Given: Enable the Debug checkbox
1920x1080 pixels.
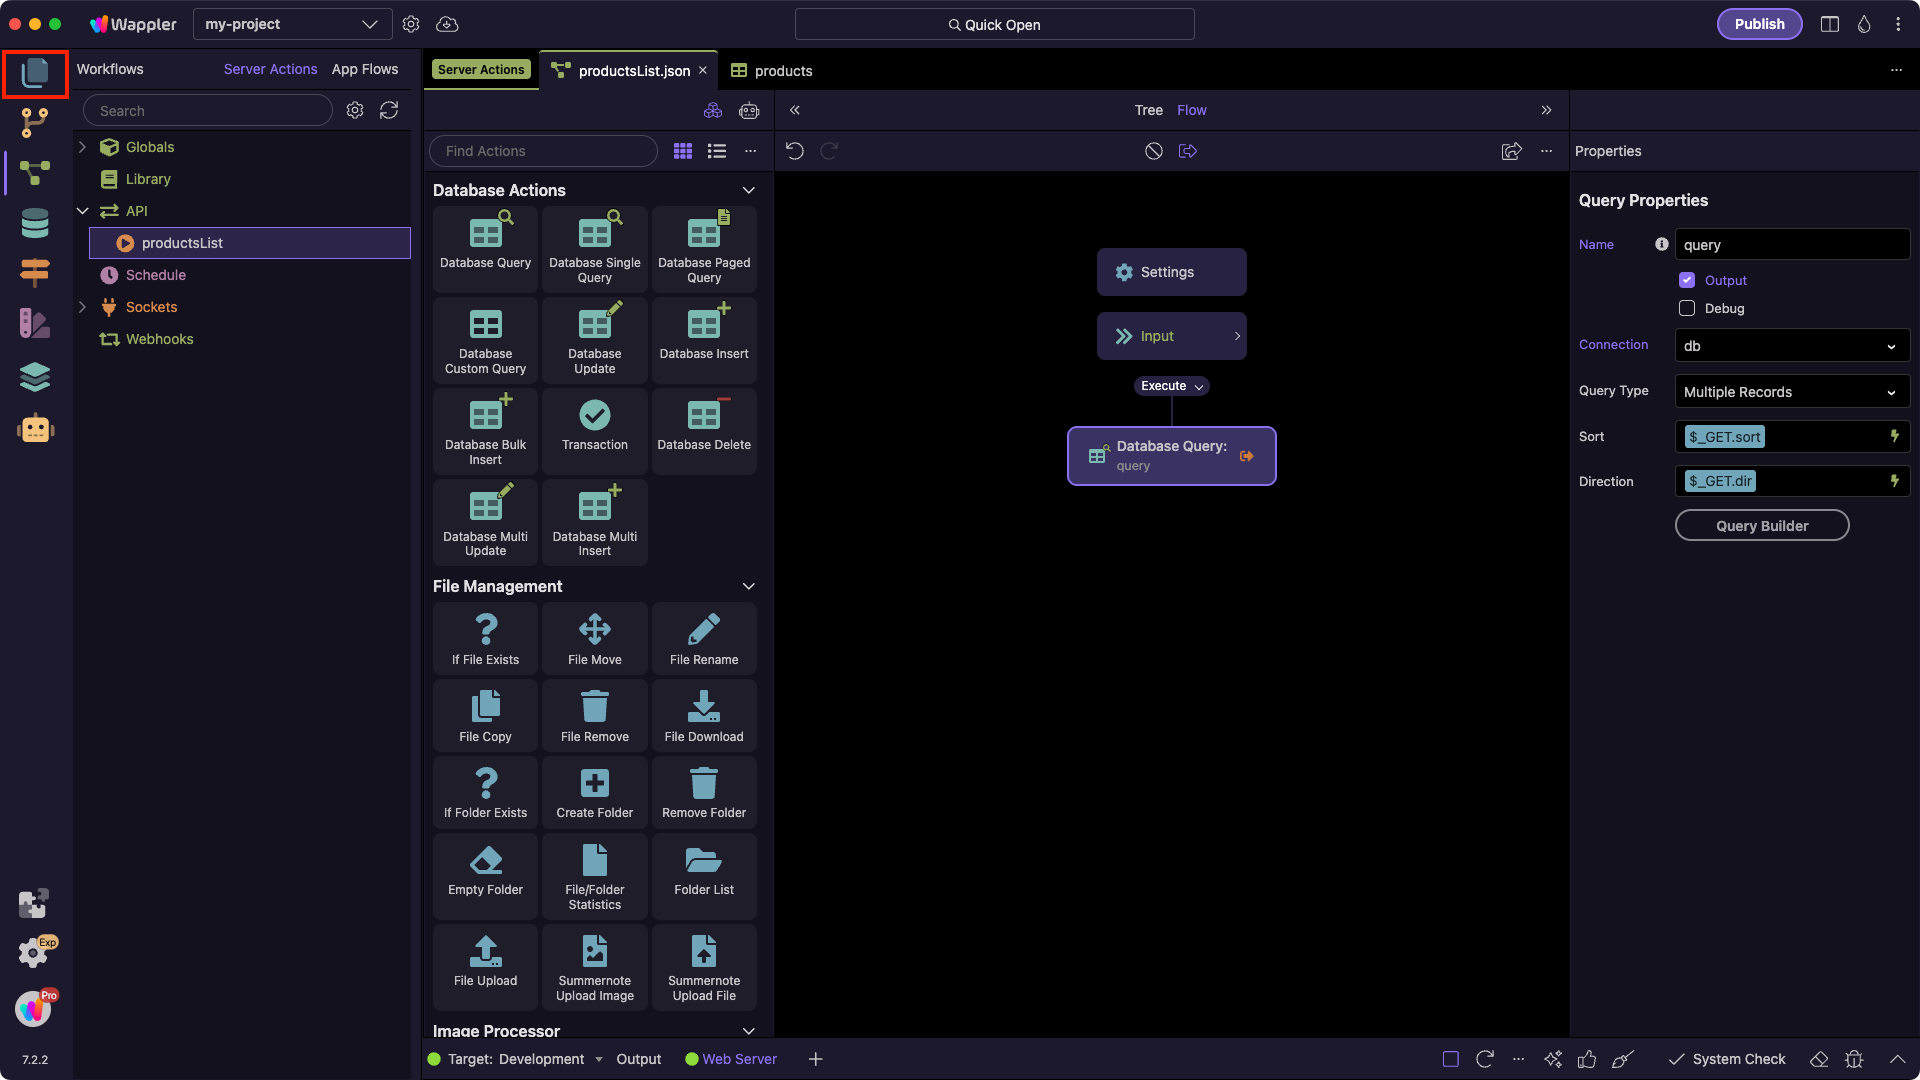Looking at the screenshot, I should (1687, 308).
